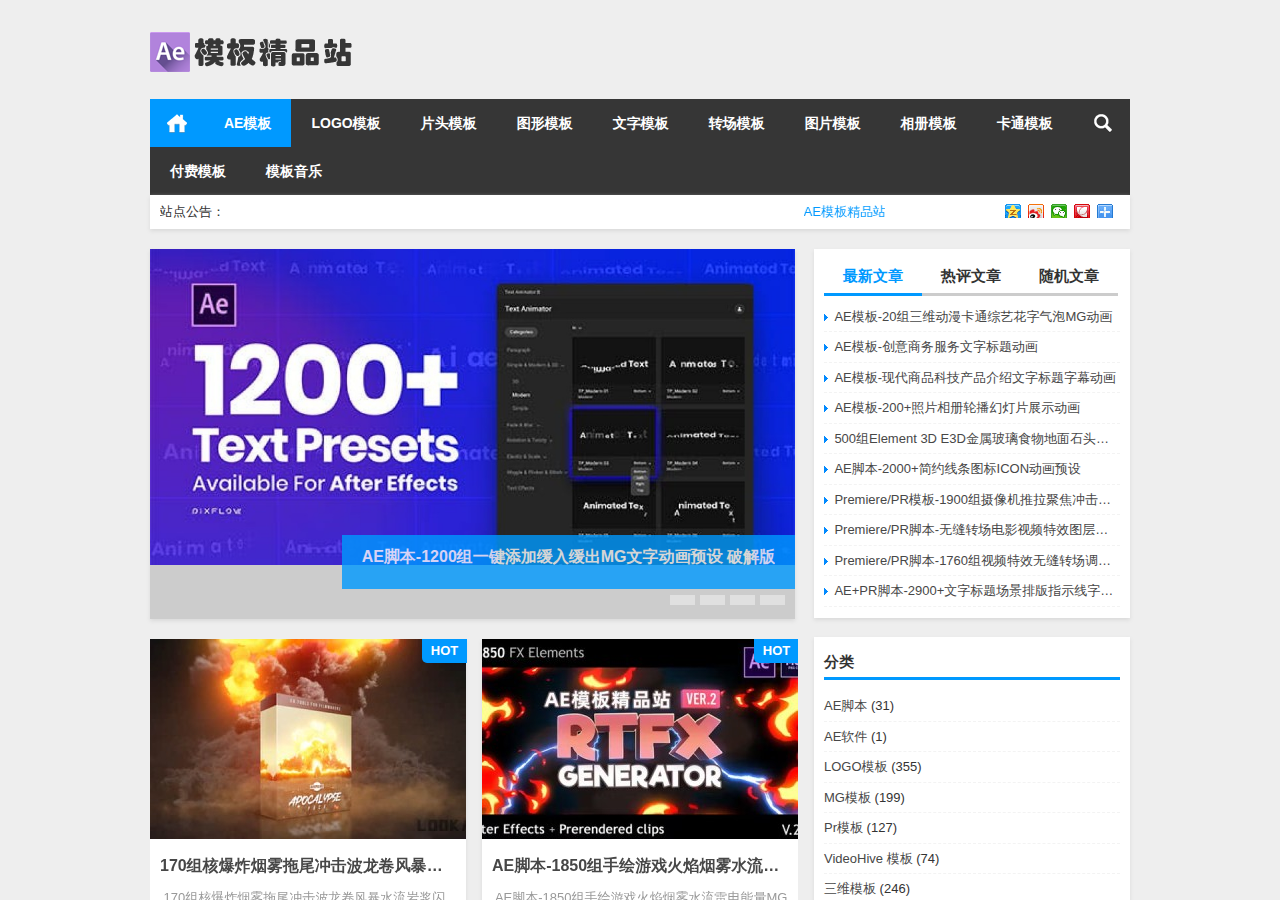The width and height of the screenshot is (1280, 900).
Task: Open the RTFX Generator thumbnail
Action: 640,739
